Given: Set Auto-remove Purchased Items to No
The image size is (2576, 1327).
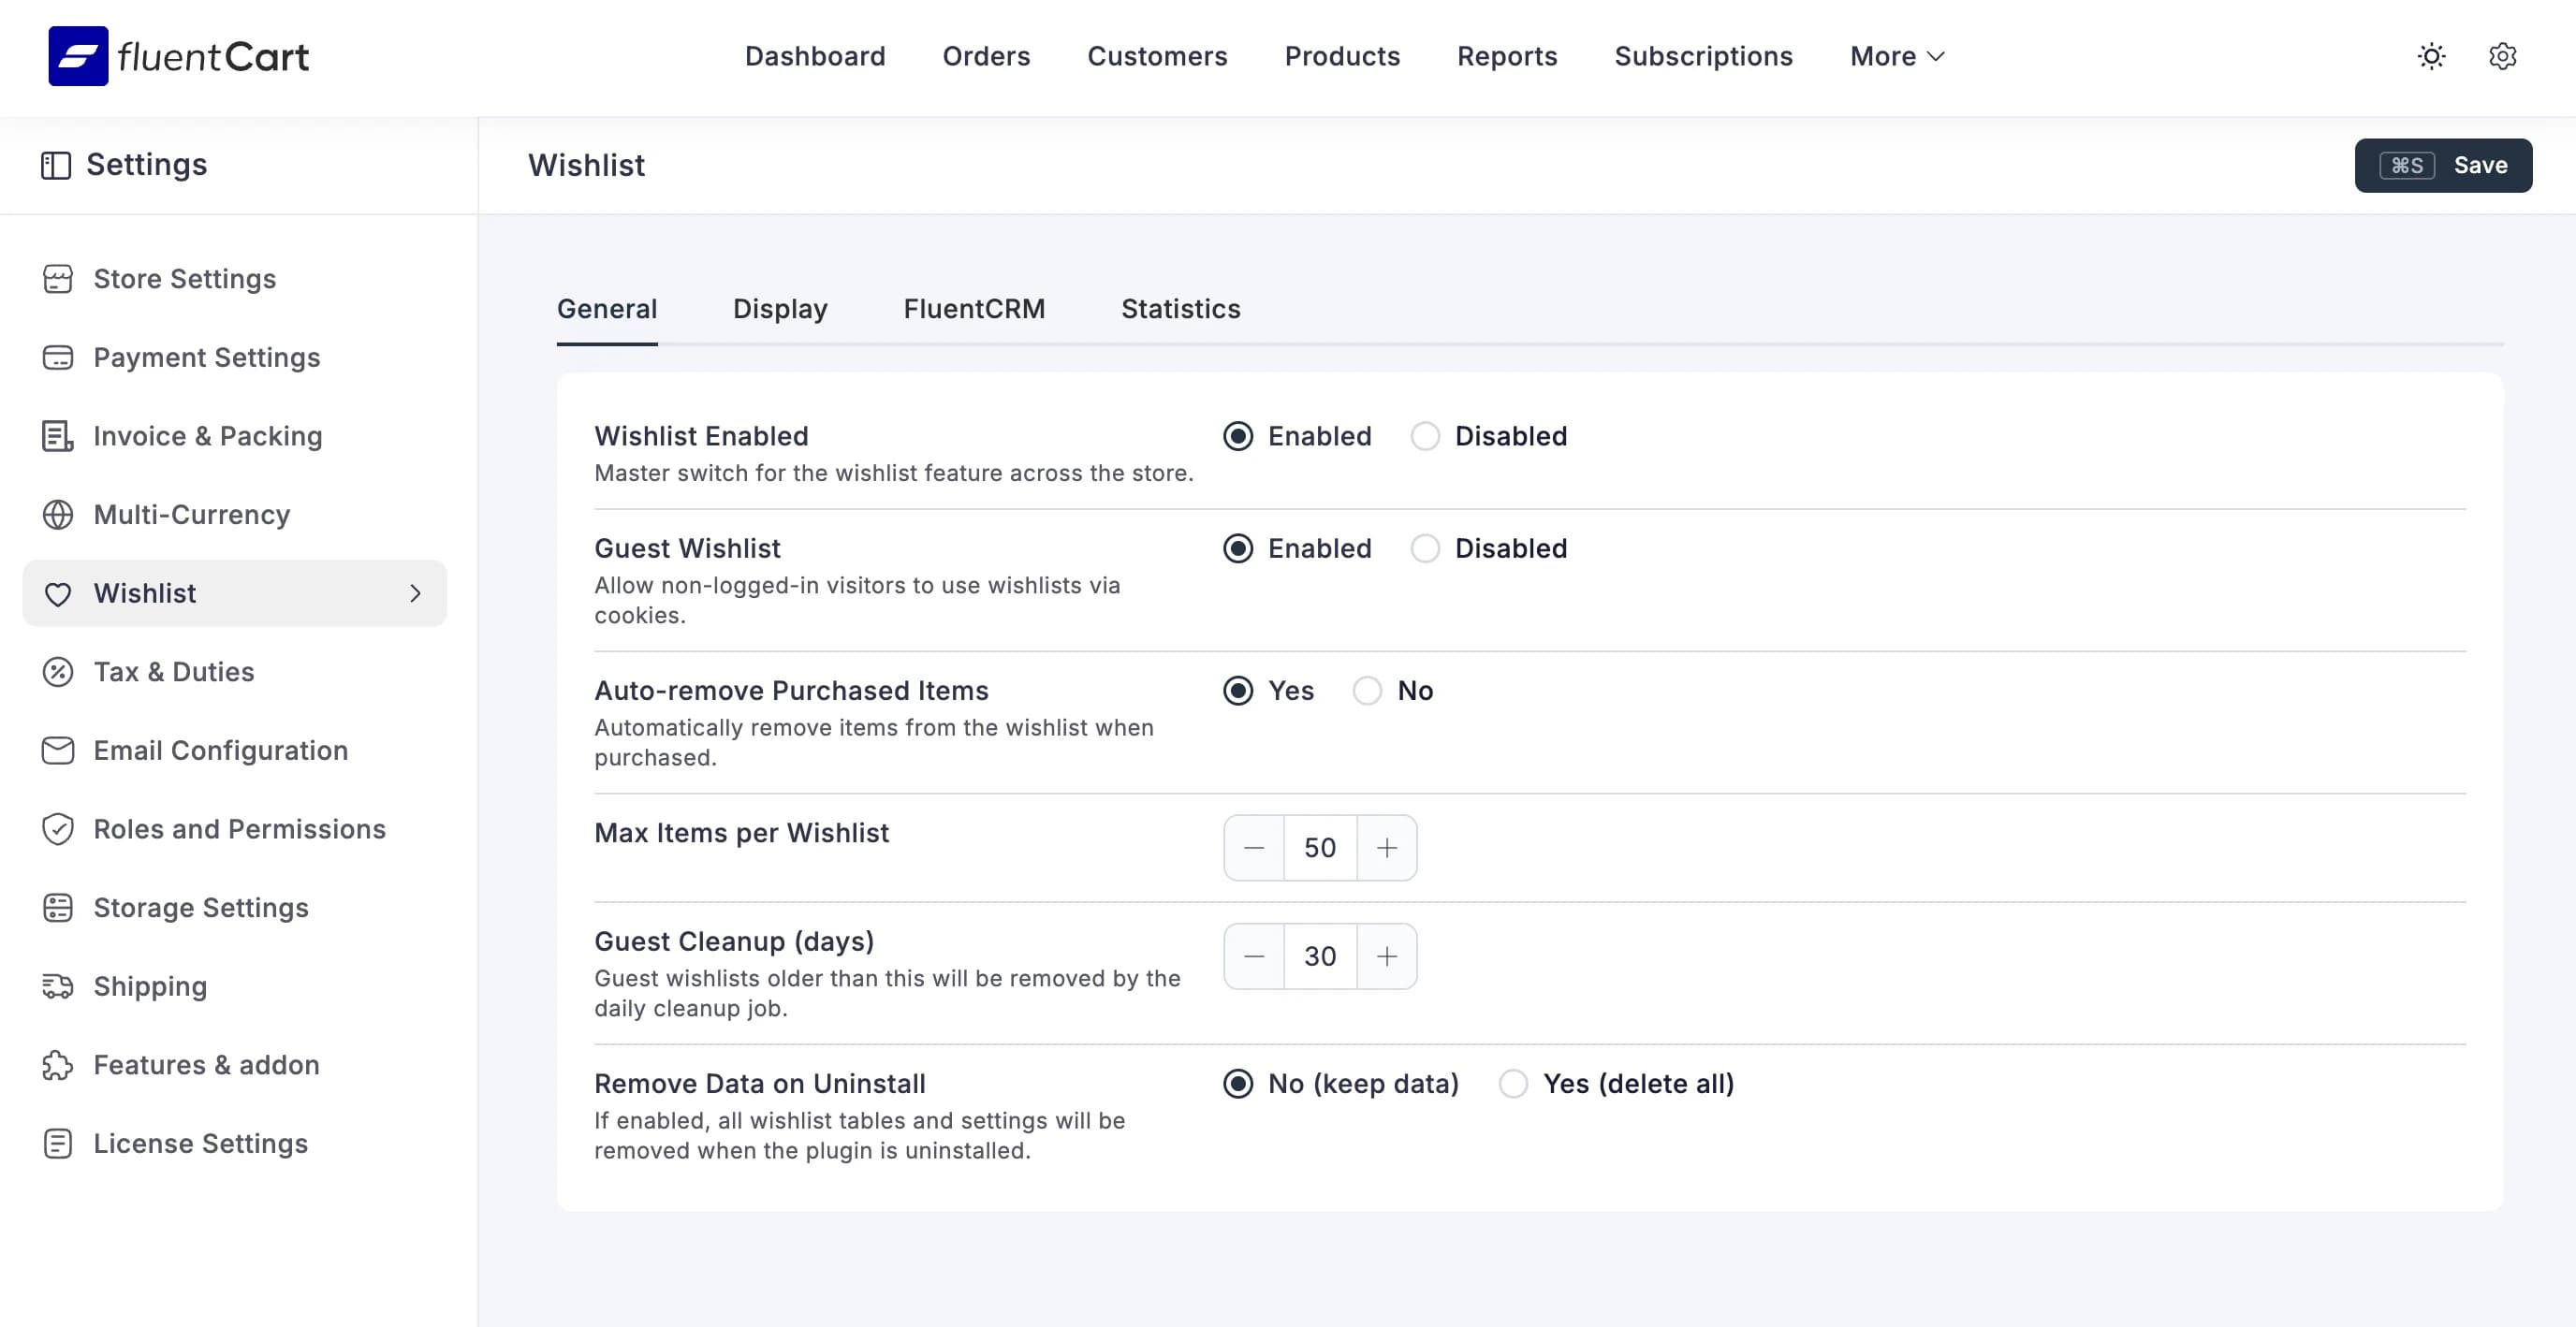Looking at the screenshot, I should click(x=1366, y=690).
